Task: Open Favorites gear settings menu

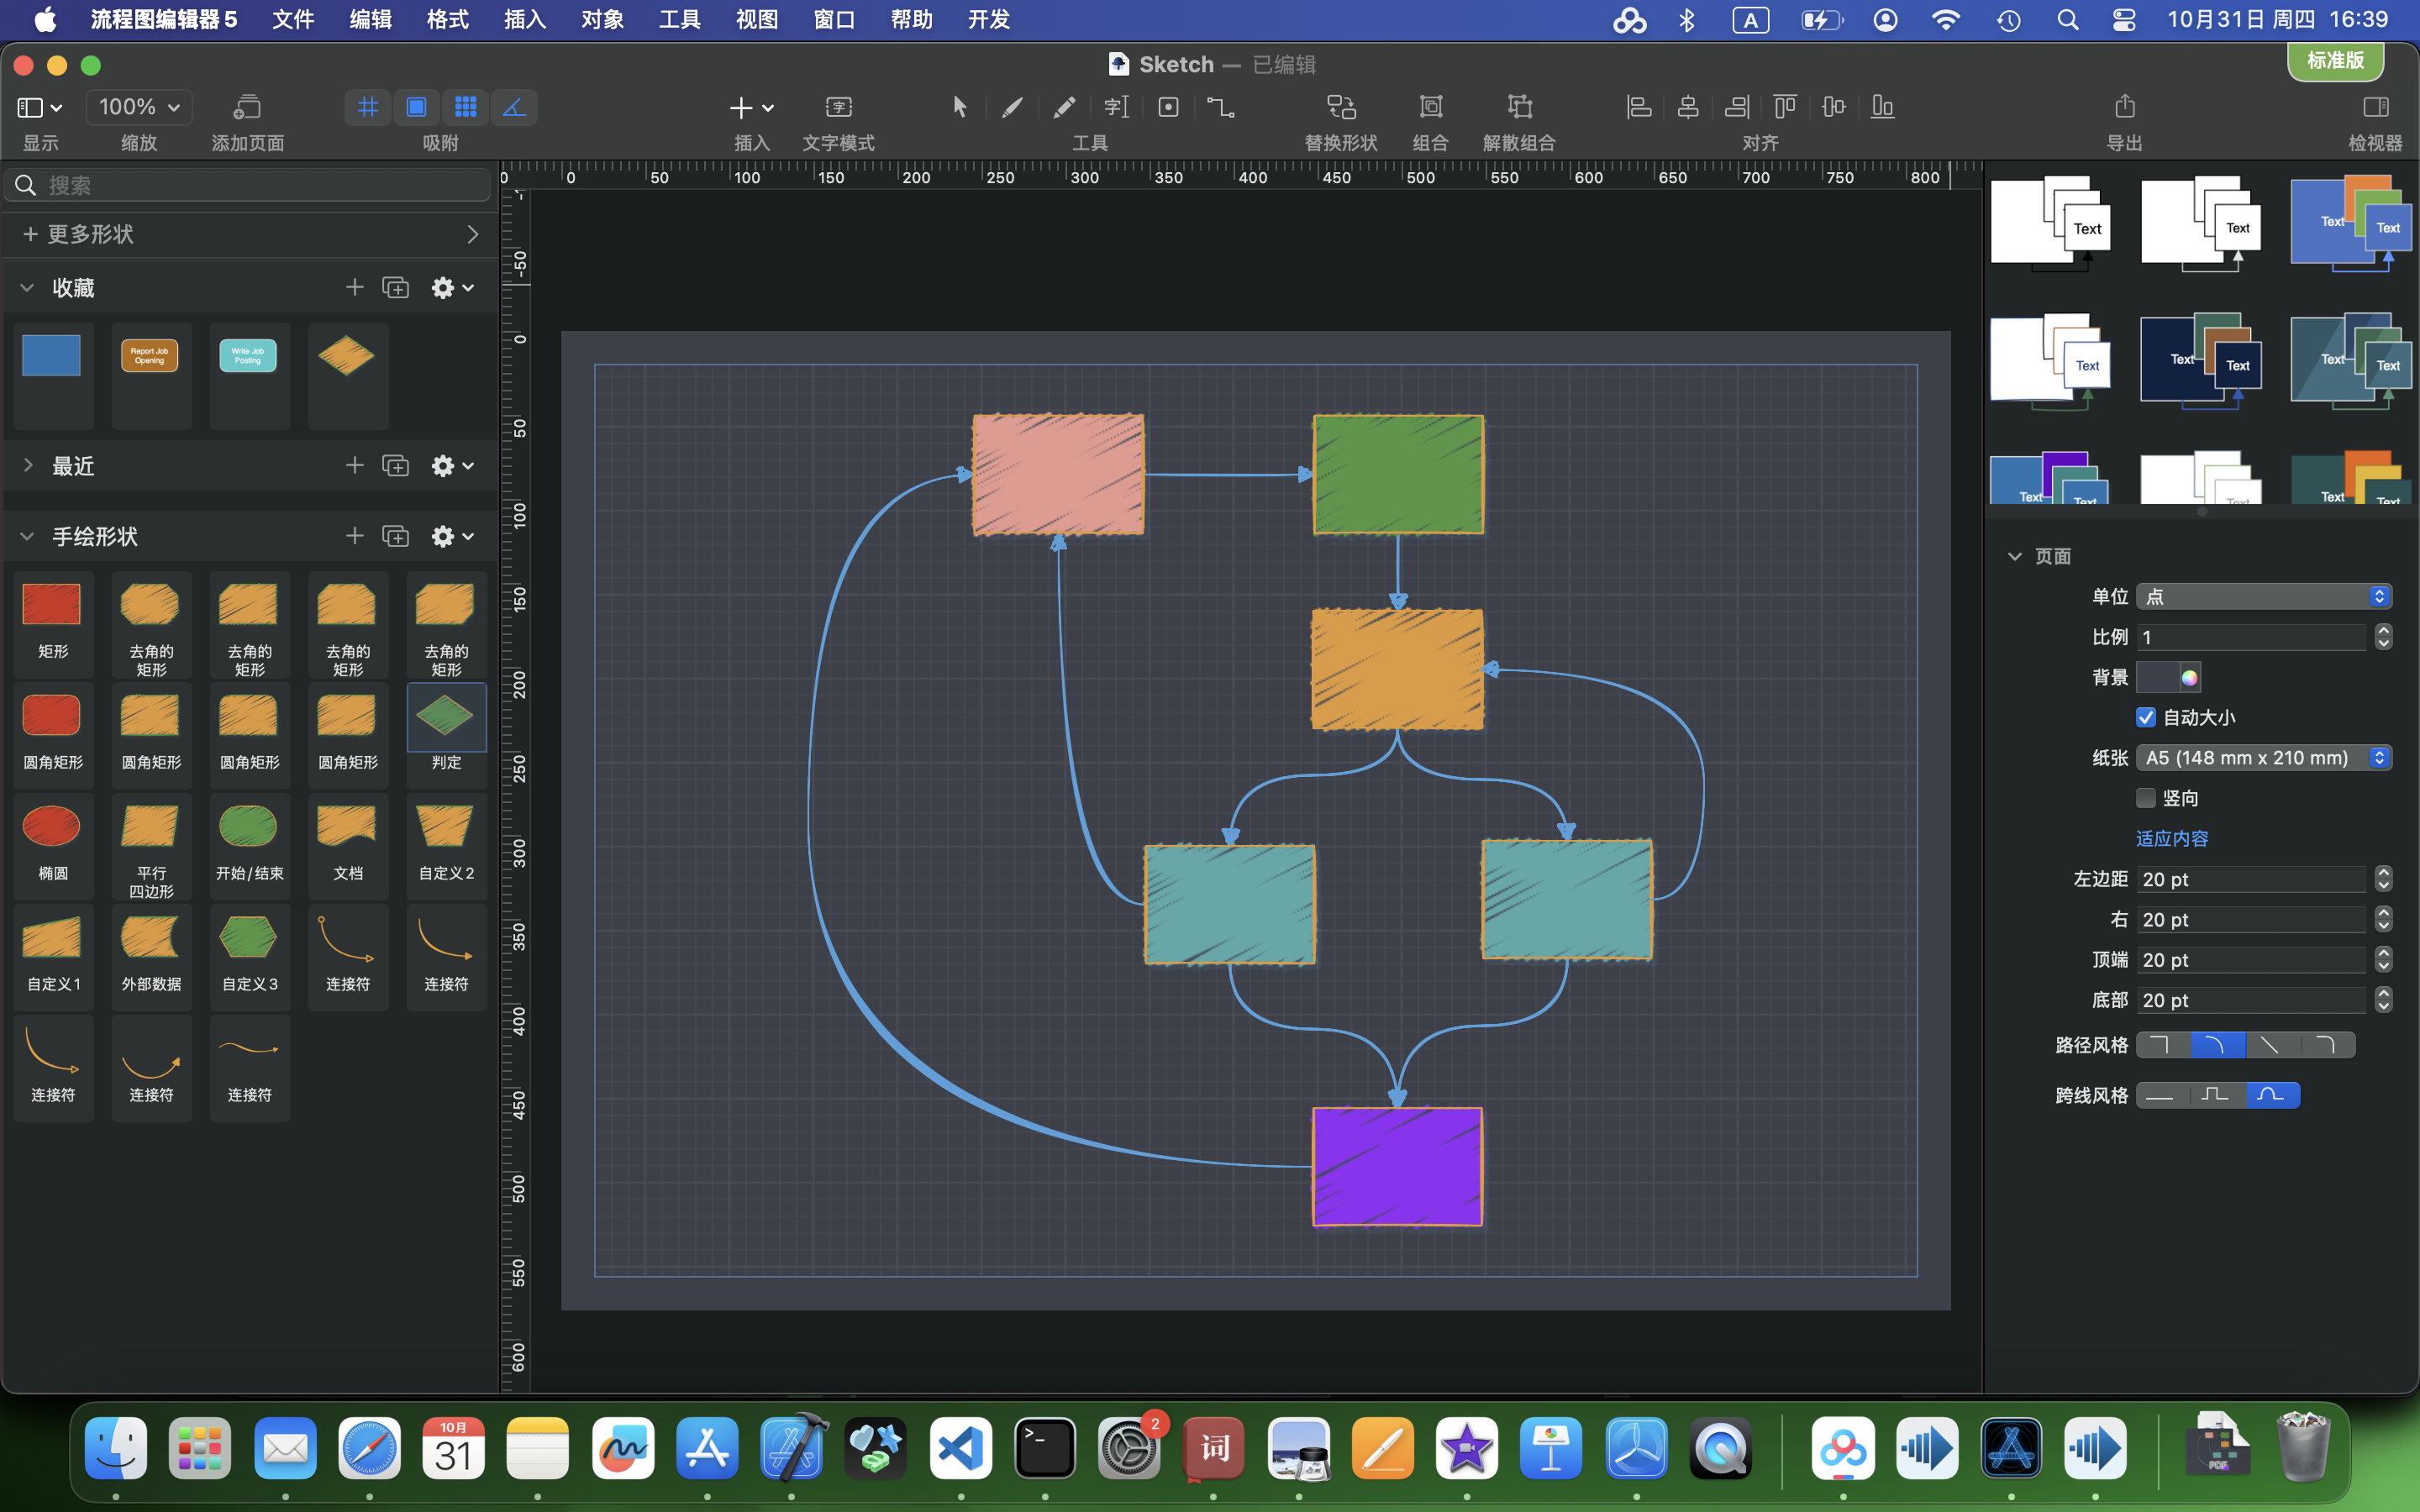Action: tap(451, 288)
